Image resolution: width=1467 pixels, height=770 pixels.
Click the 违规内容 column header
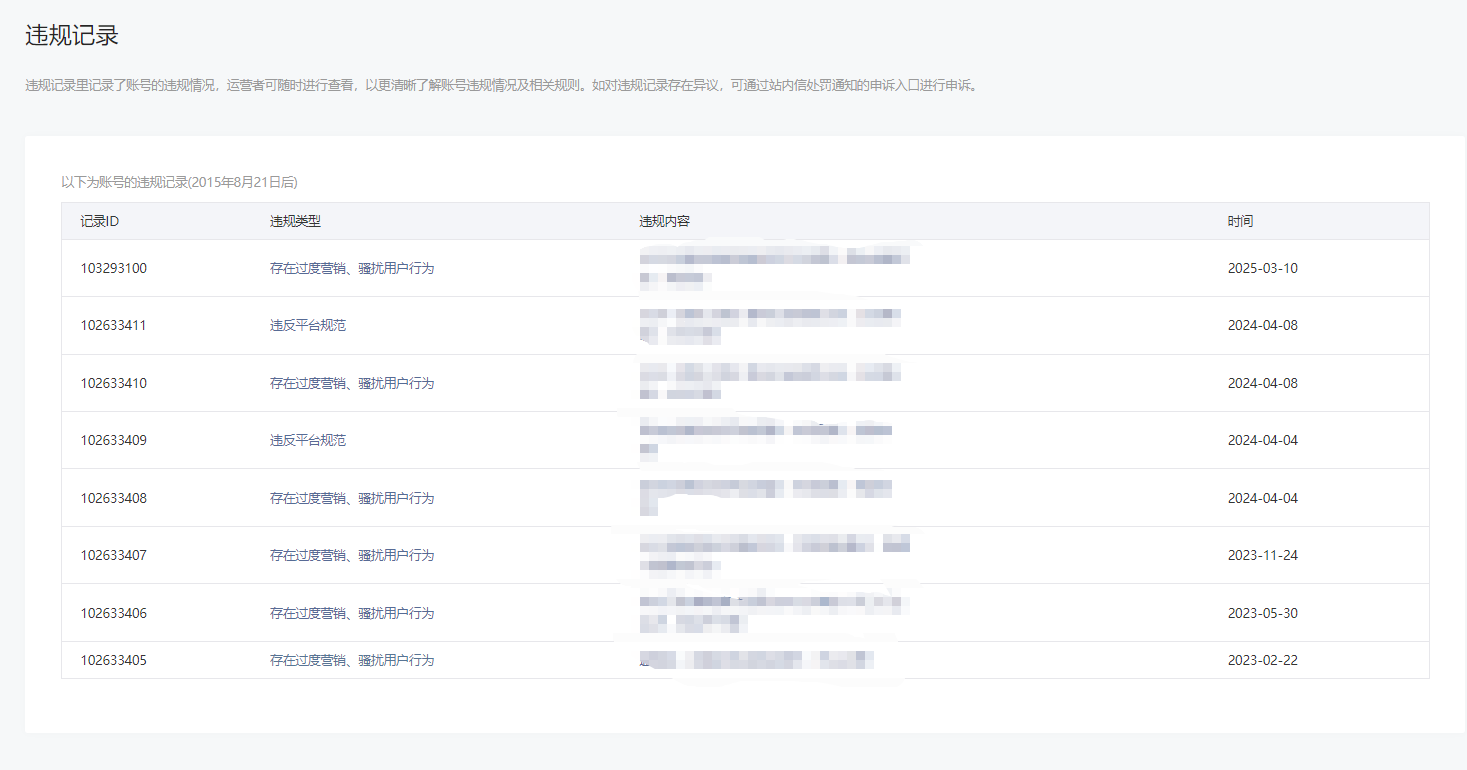664,221
